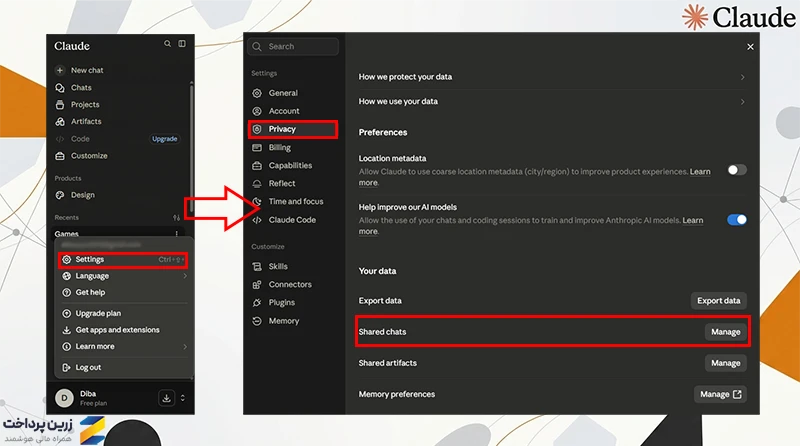Collapse sidebar using the panel icon
Screen dimensions: 800x446
pos(182,44)
